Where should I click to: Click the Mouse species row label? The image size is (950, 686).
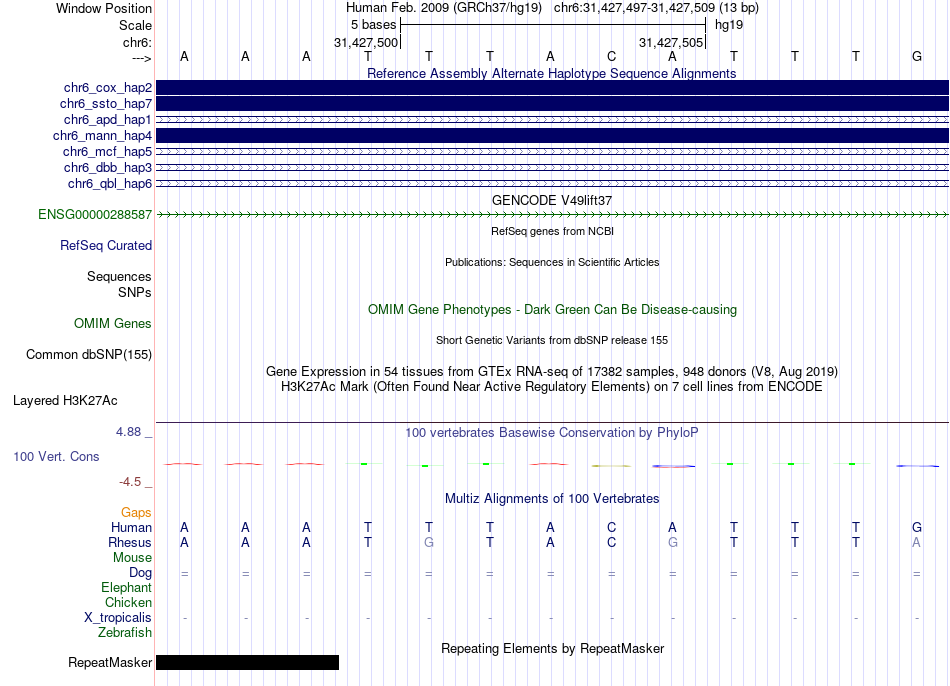coord(132,558)
